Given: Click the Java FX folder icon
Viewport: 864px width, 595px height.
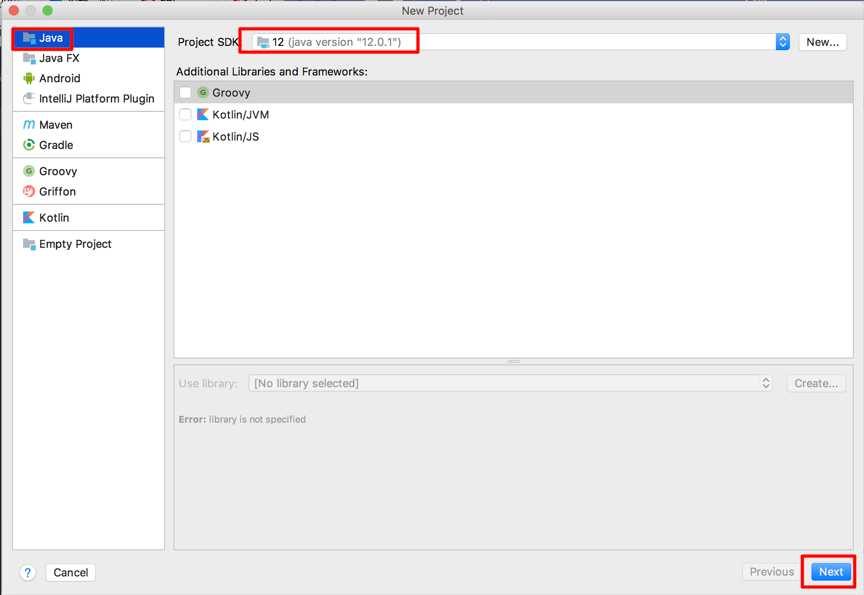Looking at the screenshot, I should [x=29, y=58].
